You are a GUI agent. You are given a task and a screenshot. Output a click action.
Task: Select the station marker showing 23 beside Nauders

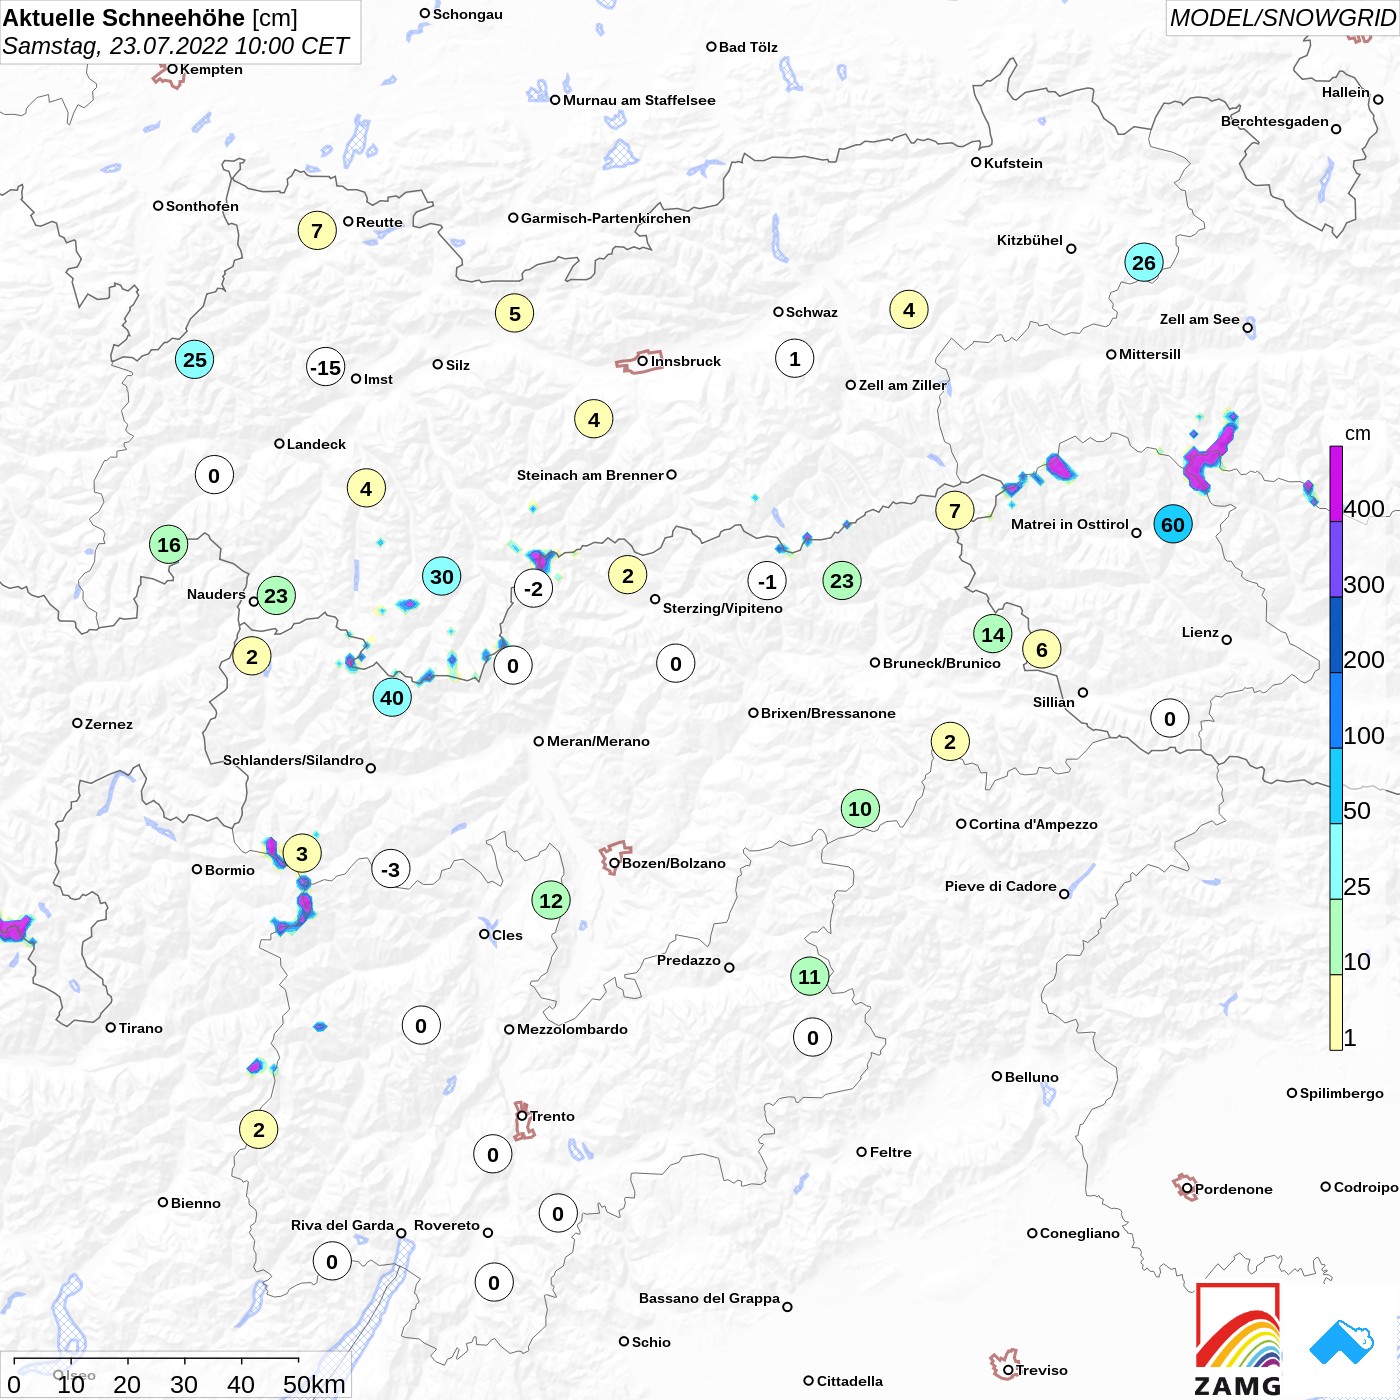coord(276,597)
